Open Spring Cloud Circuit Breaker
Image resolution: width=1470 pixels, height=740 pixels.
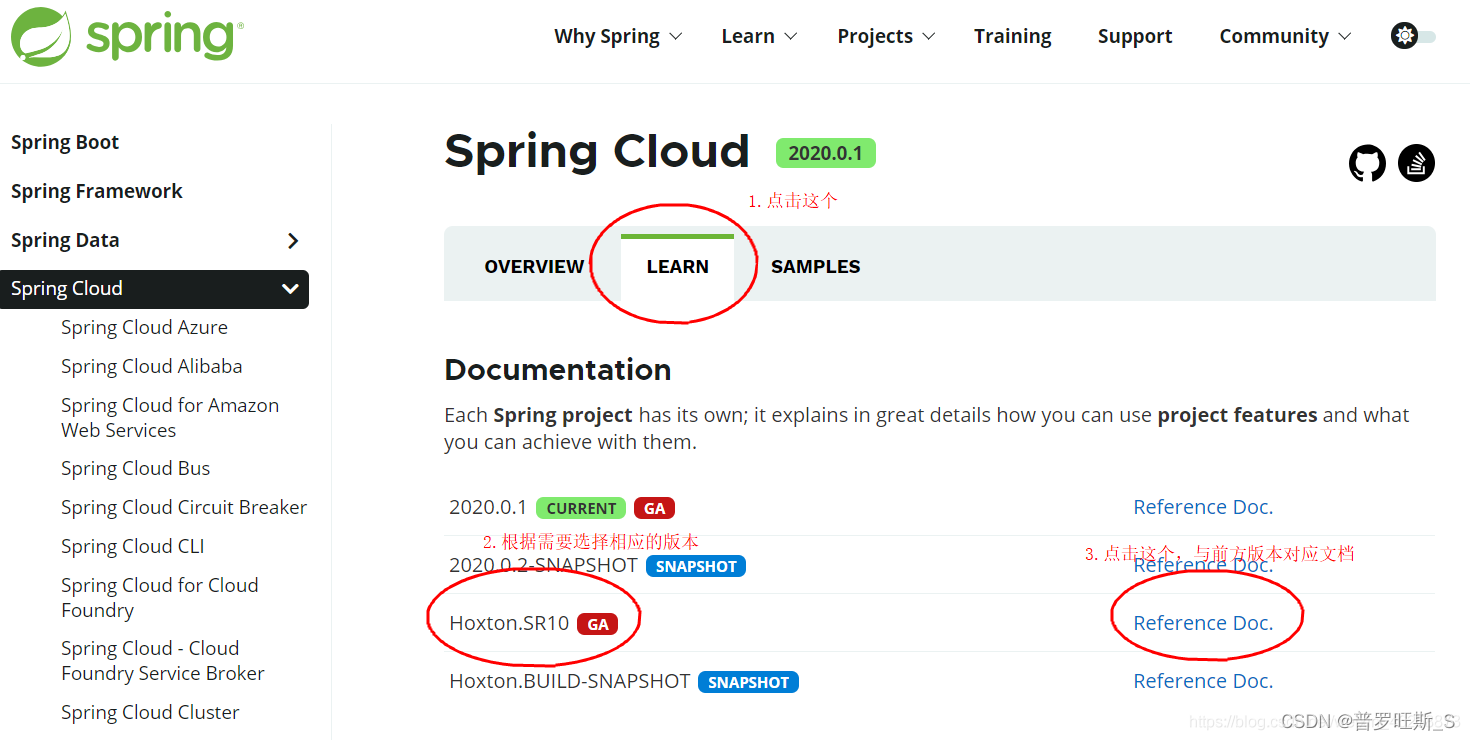click(184, 507)
